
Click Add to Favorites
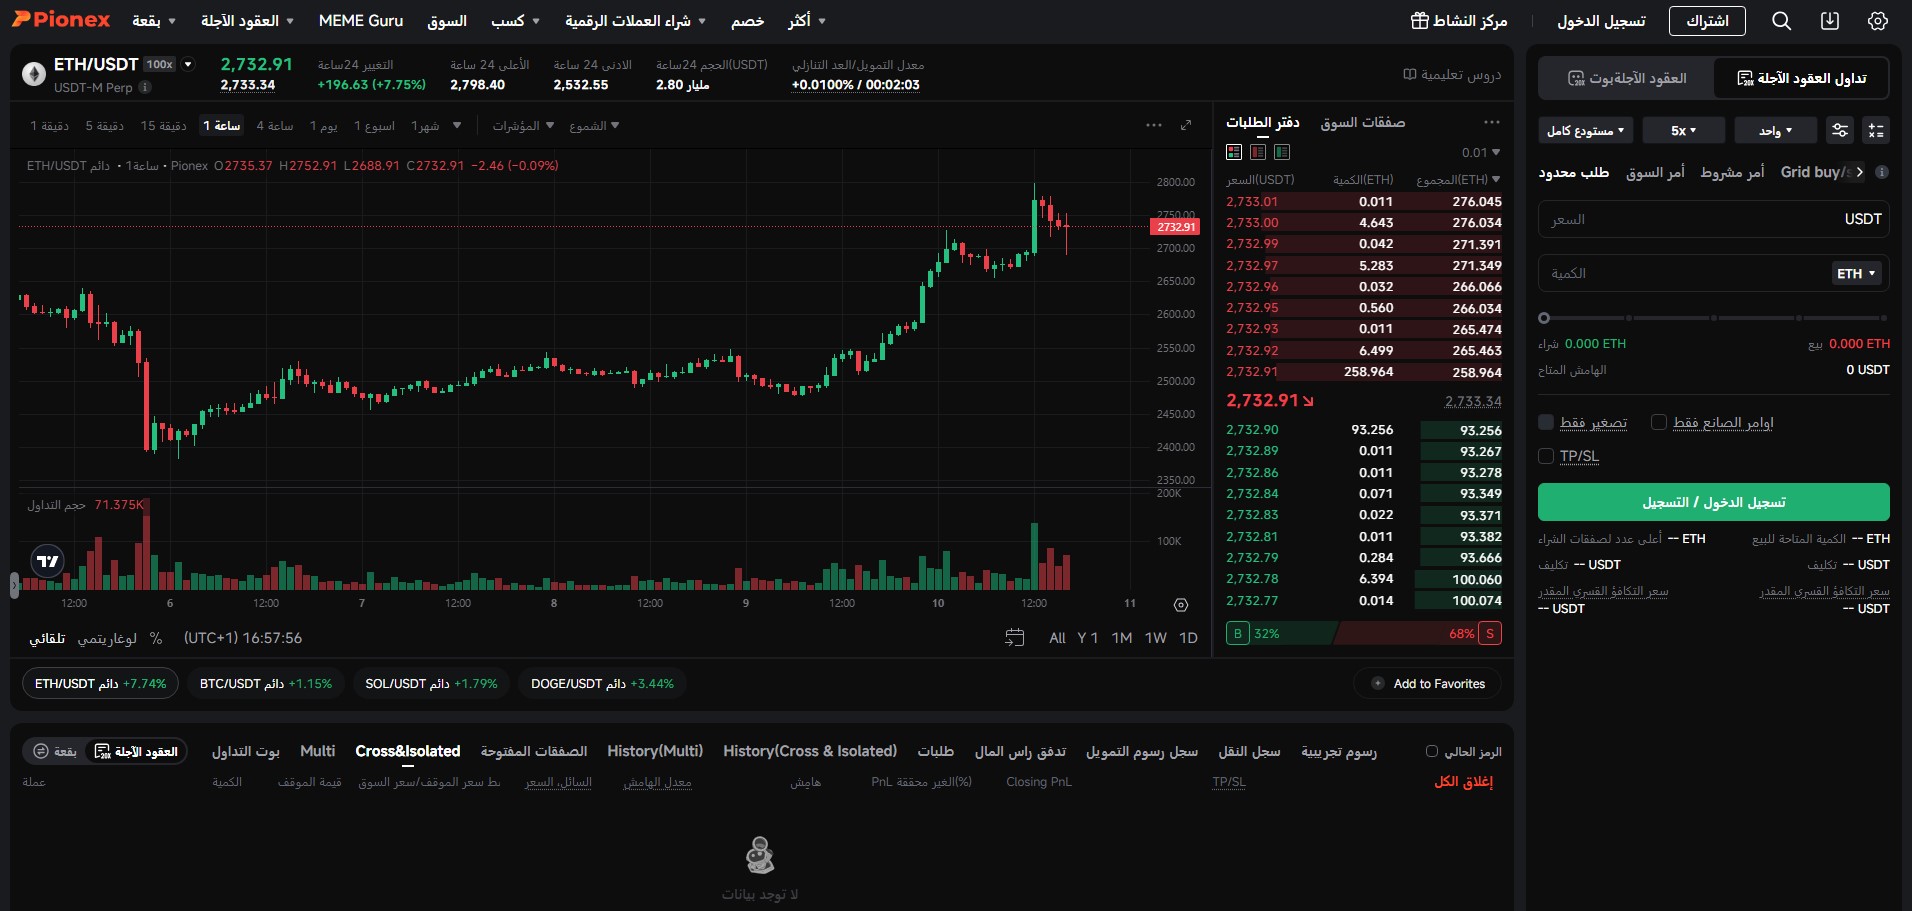[x=1427, y=683]
